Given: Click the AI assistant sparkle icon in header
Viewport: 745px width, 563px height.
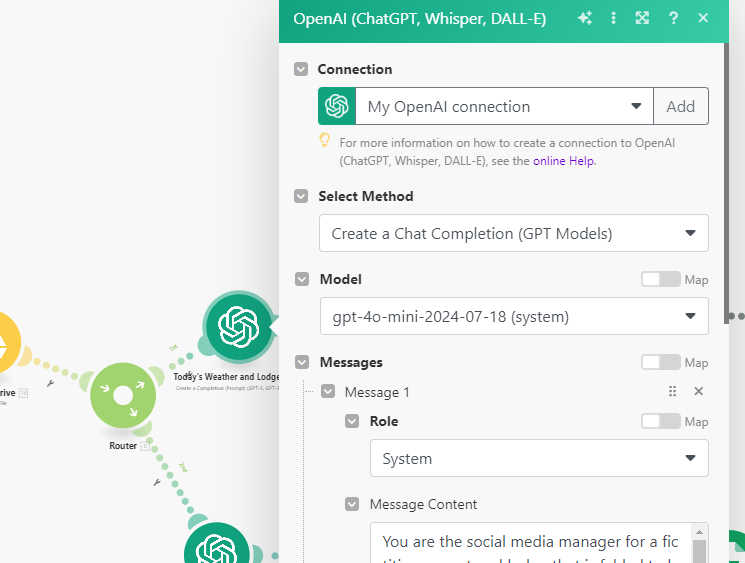Looking at the screenshot, I should [584, 18].
